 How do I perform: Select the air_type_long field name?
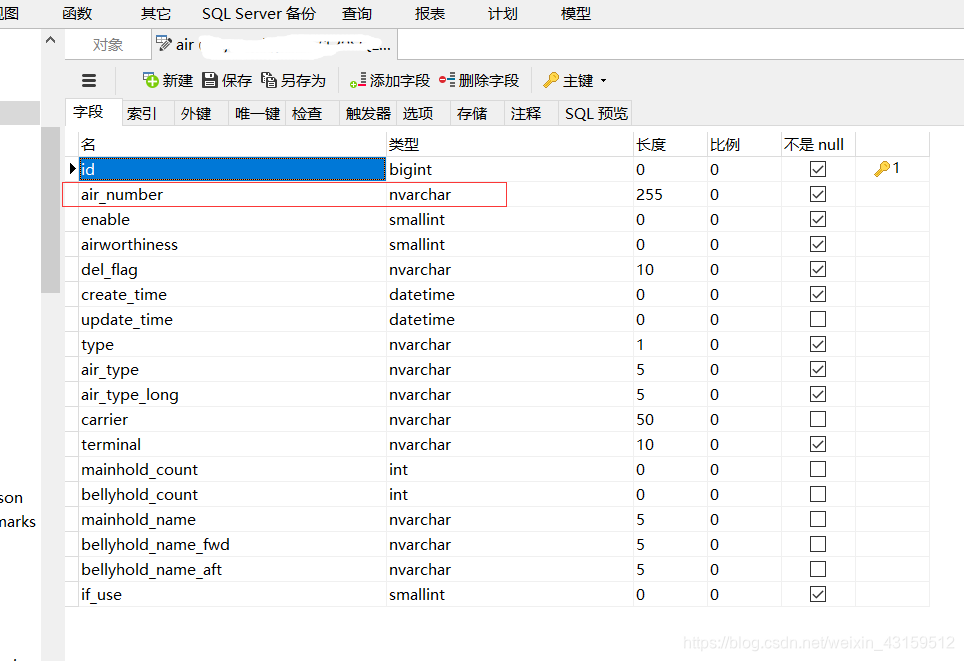(130, 395)
